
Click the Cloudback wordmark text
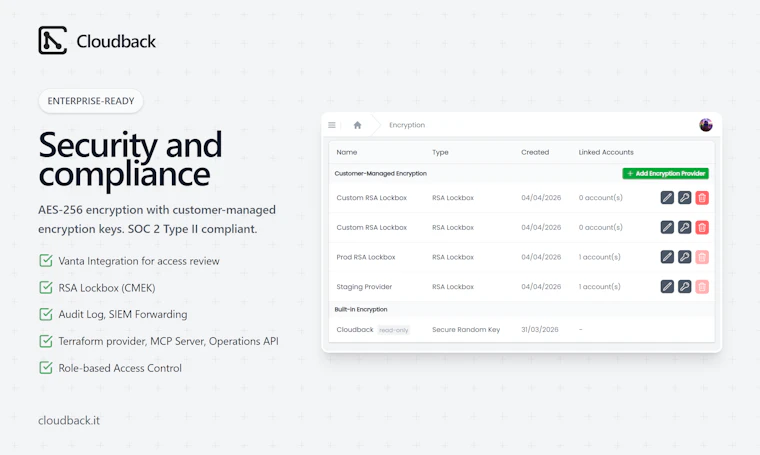coord(116,41)
